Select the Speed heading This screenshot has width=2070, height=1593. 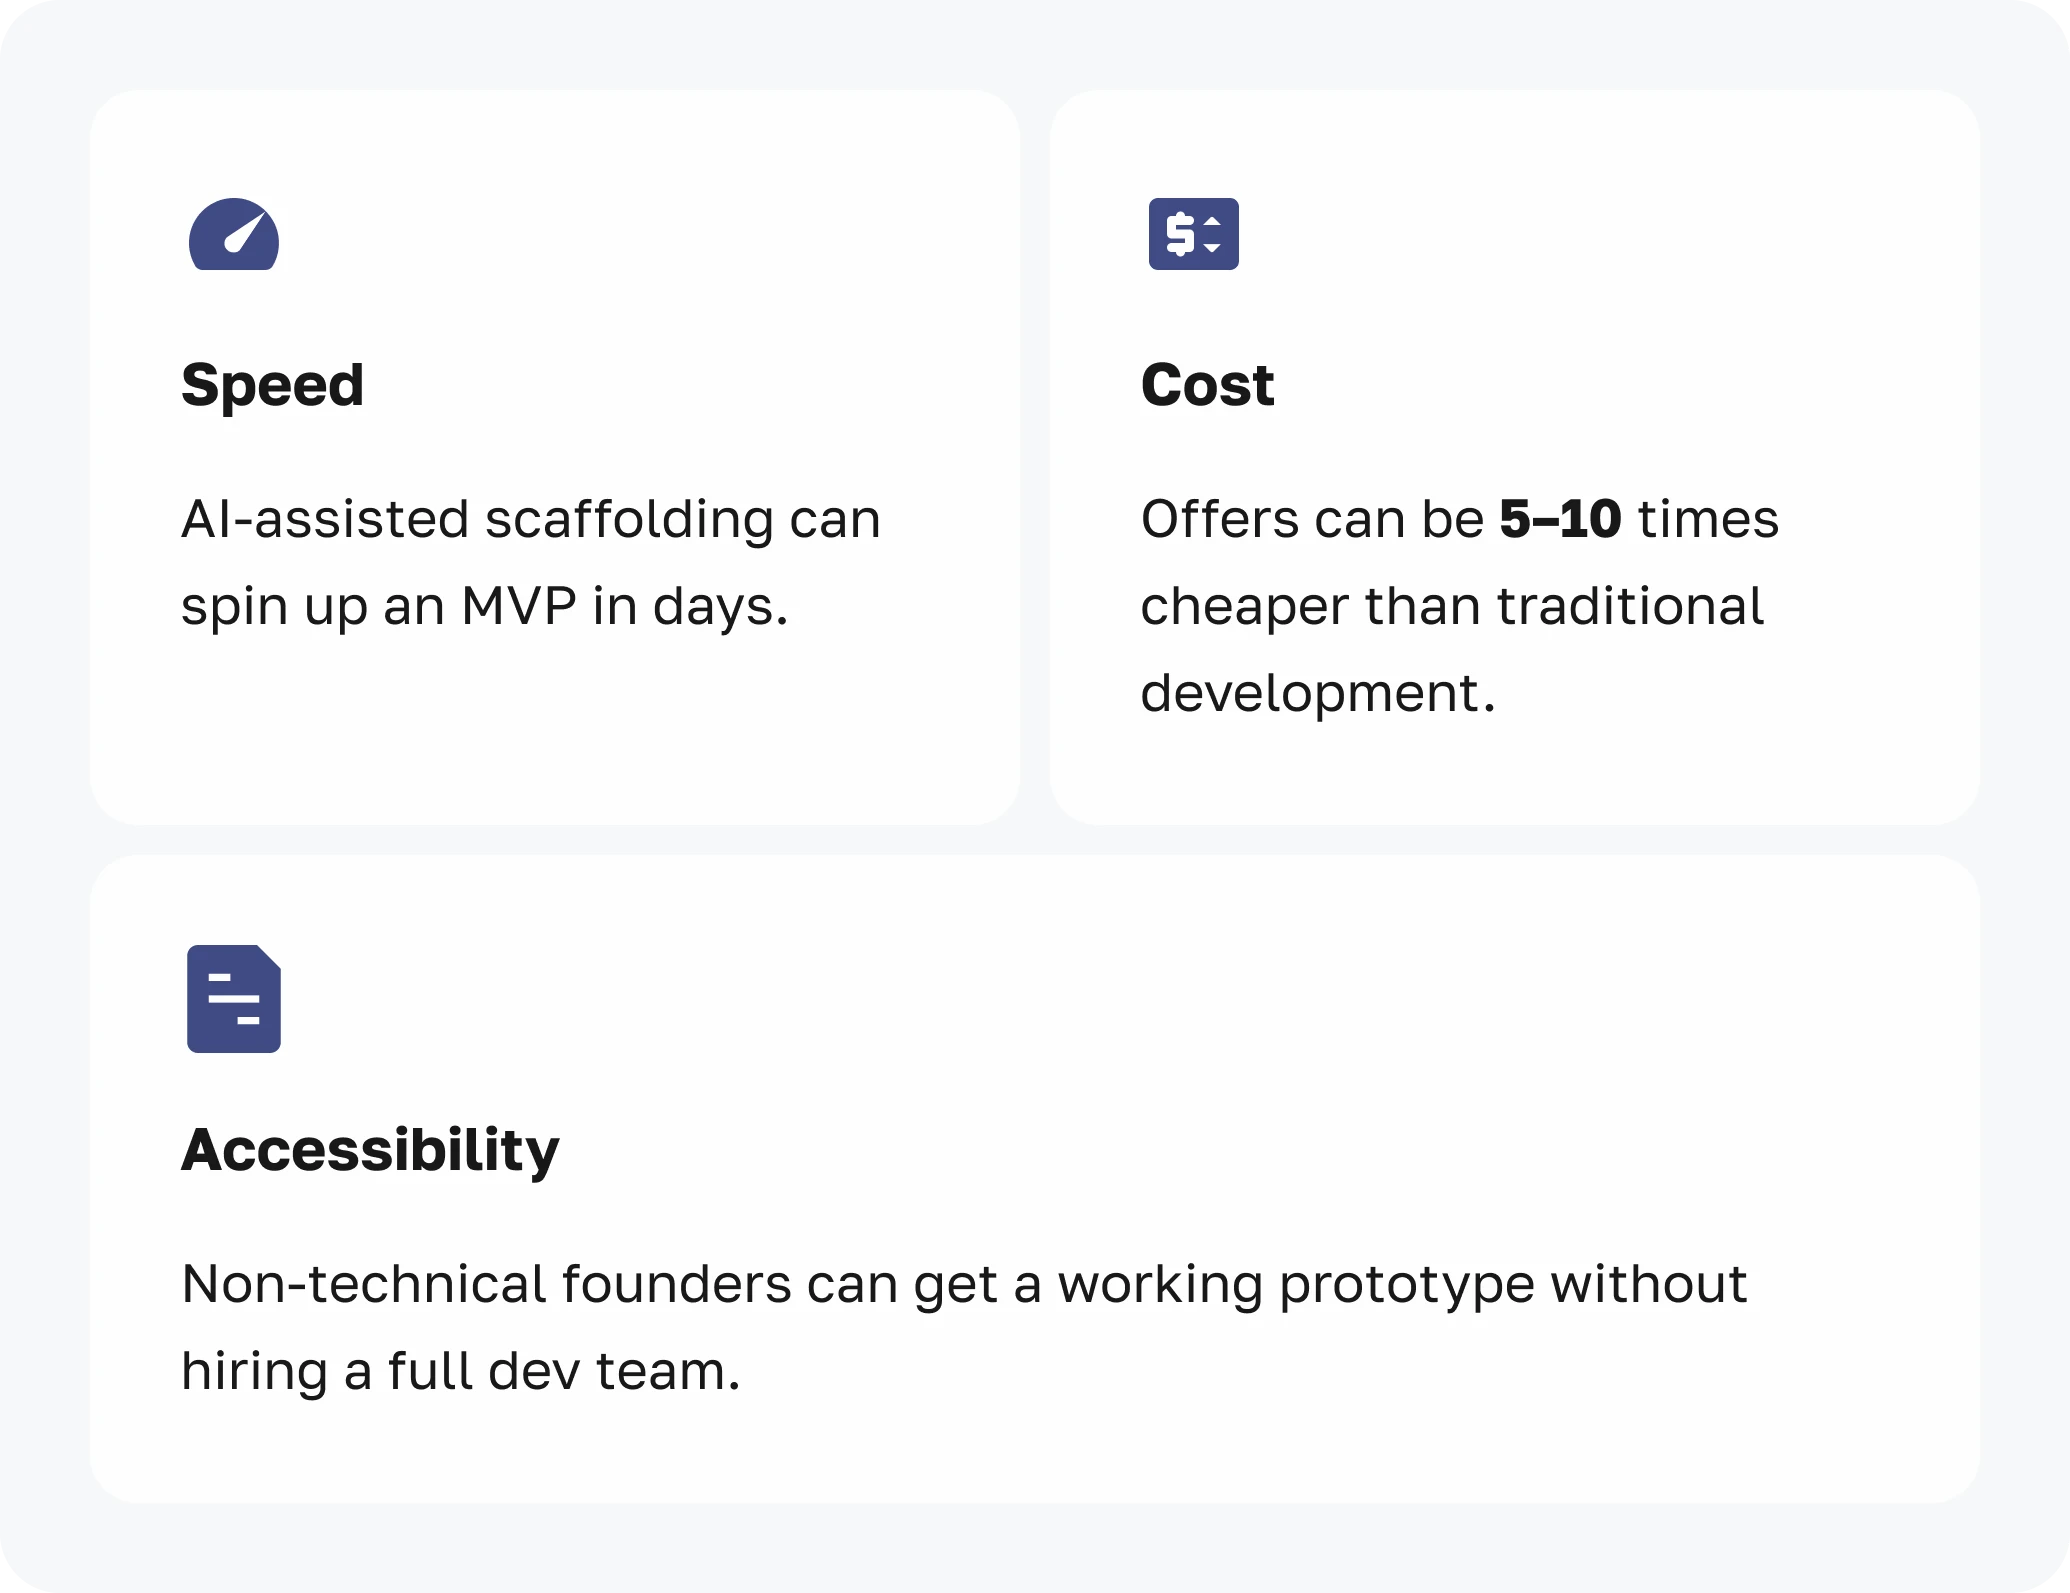272,385
